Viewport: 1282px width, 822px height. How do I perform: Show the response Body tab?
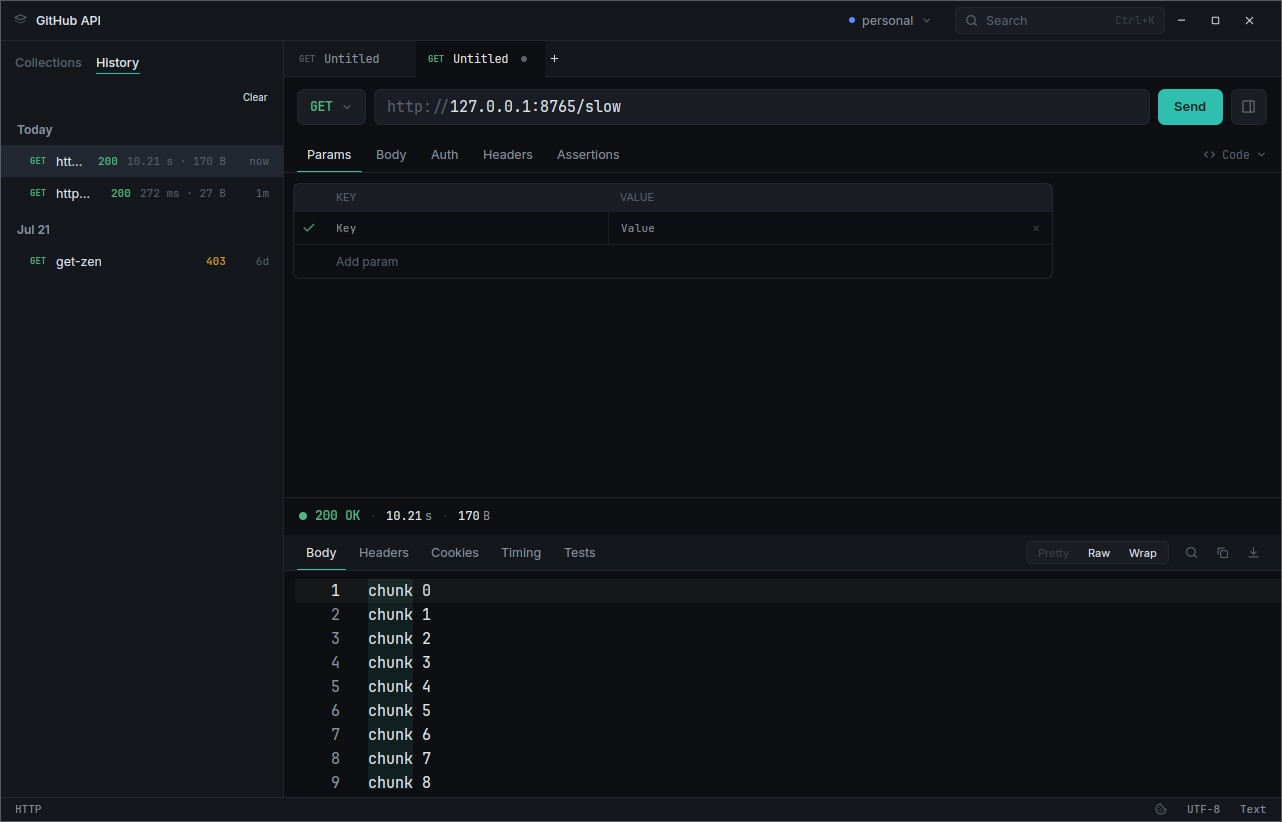click(x=321, y=553)
